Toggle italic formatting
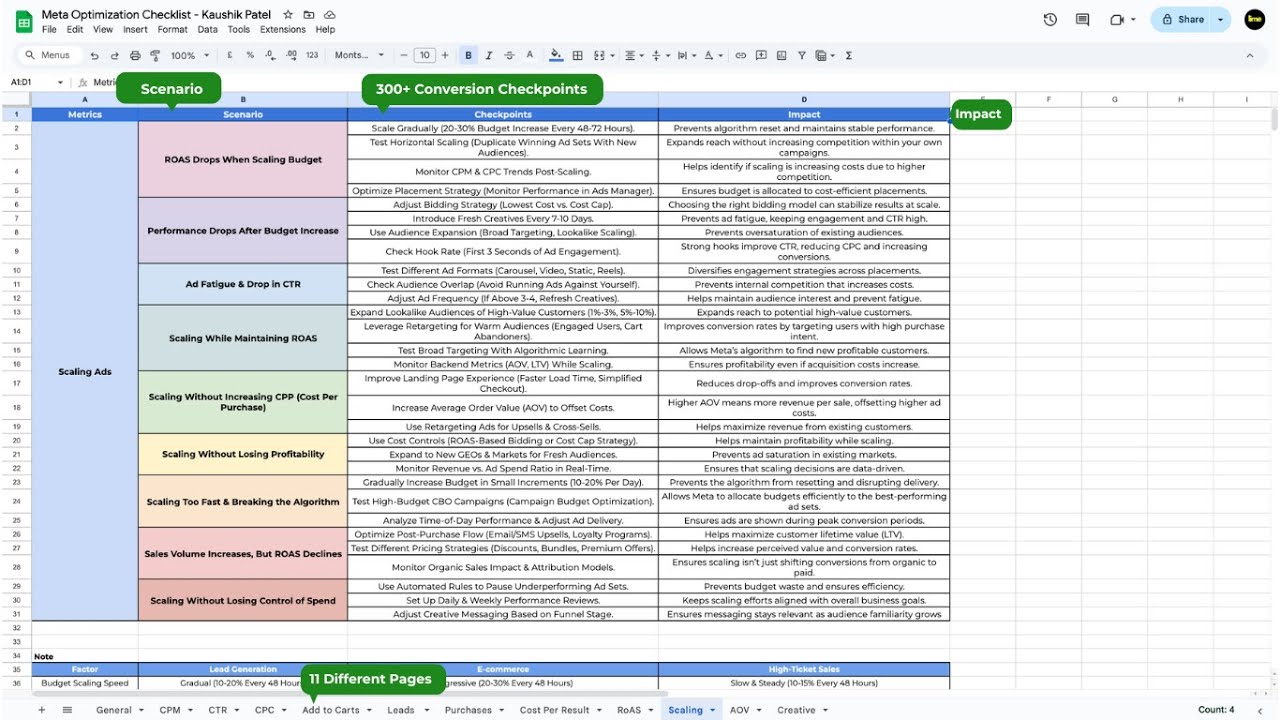 pyautogui.click(x=489, y=56)
